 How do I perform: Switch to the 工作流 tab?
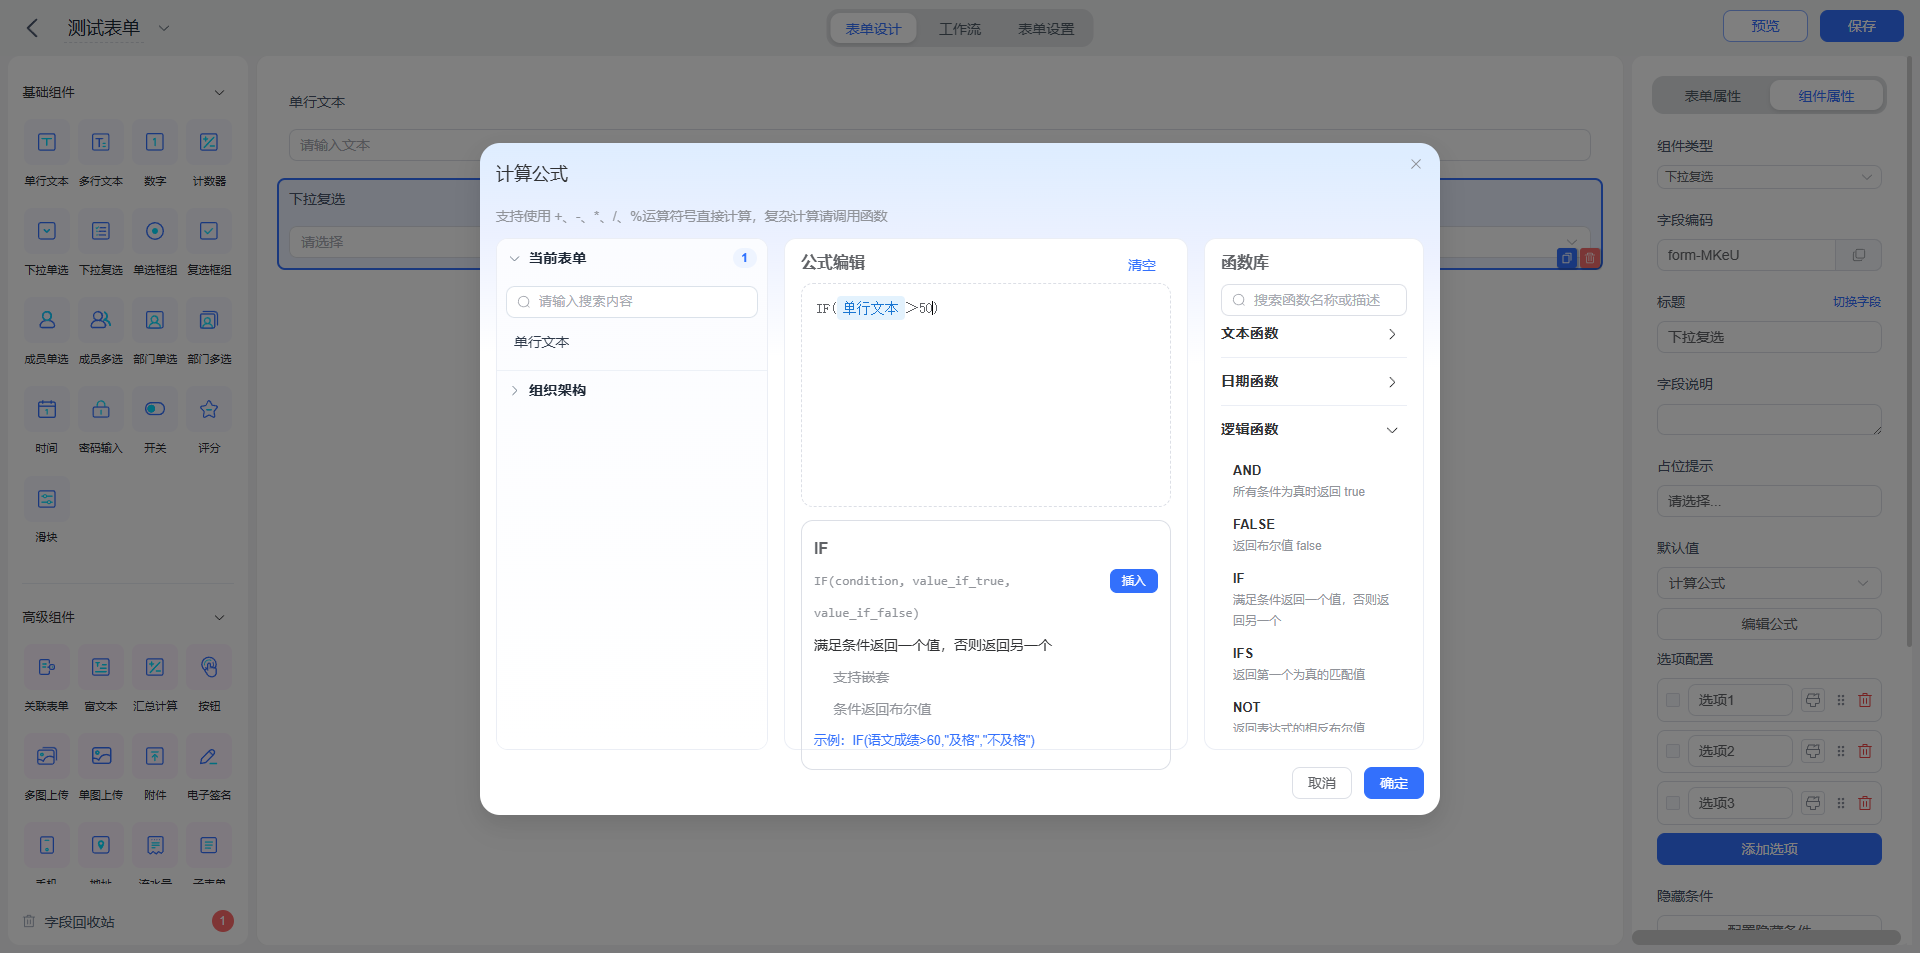[960, 29]
